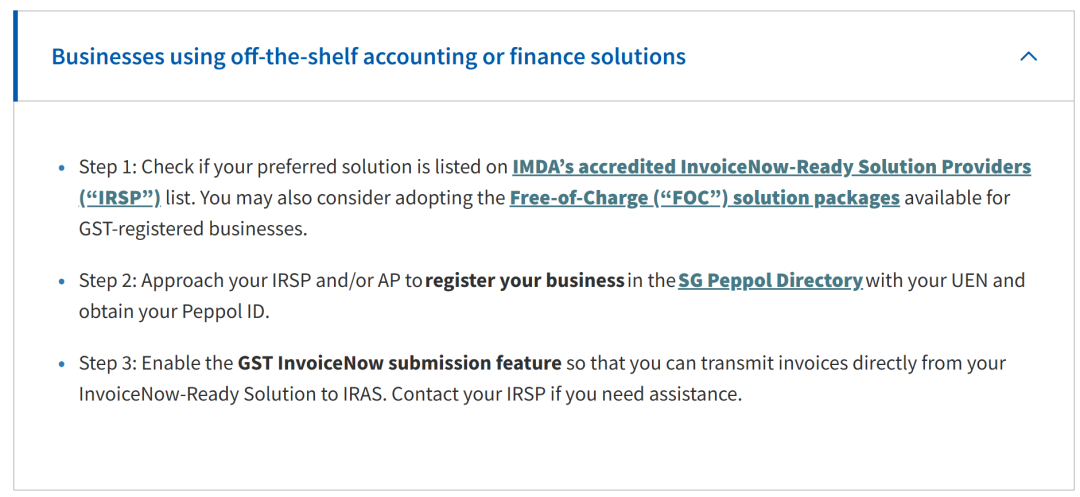This screenshot has height=497, width=1080.
Task: Click the bullet point beside Step 3
Action: (x=63, y=364)
